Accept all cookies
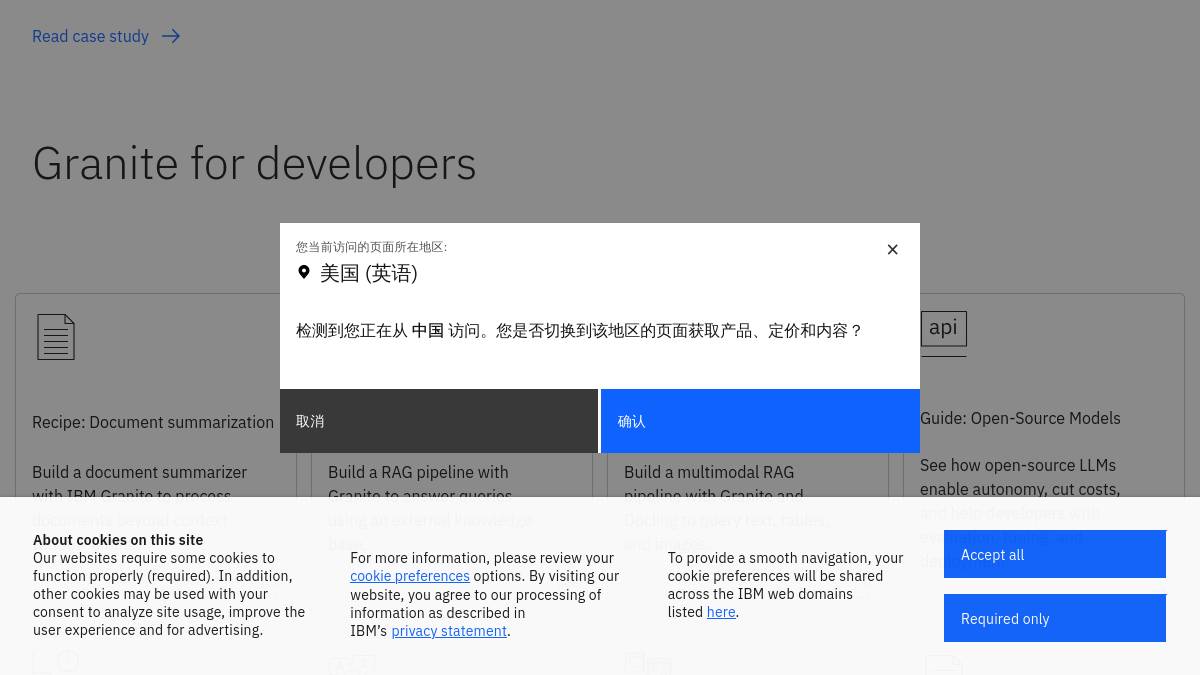This screenshot has width=1200, height=675. pos(1055,554)
